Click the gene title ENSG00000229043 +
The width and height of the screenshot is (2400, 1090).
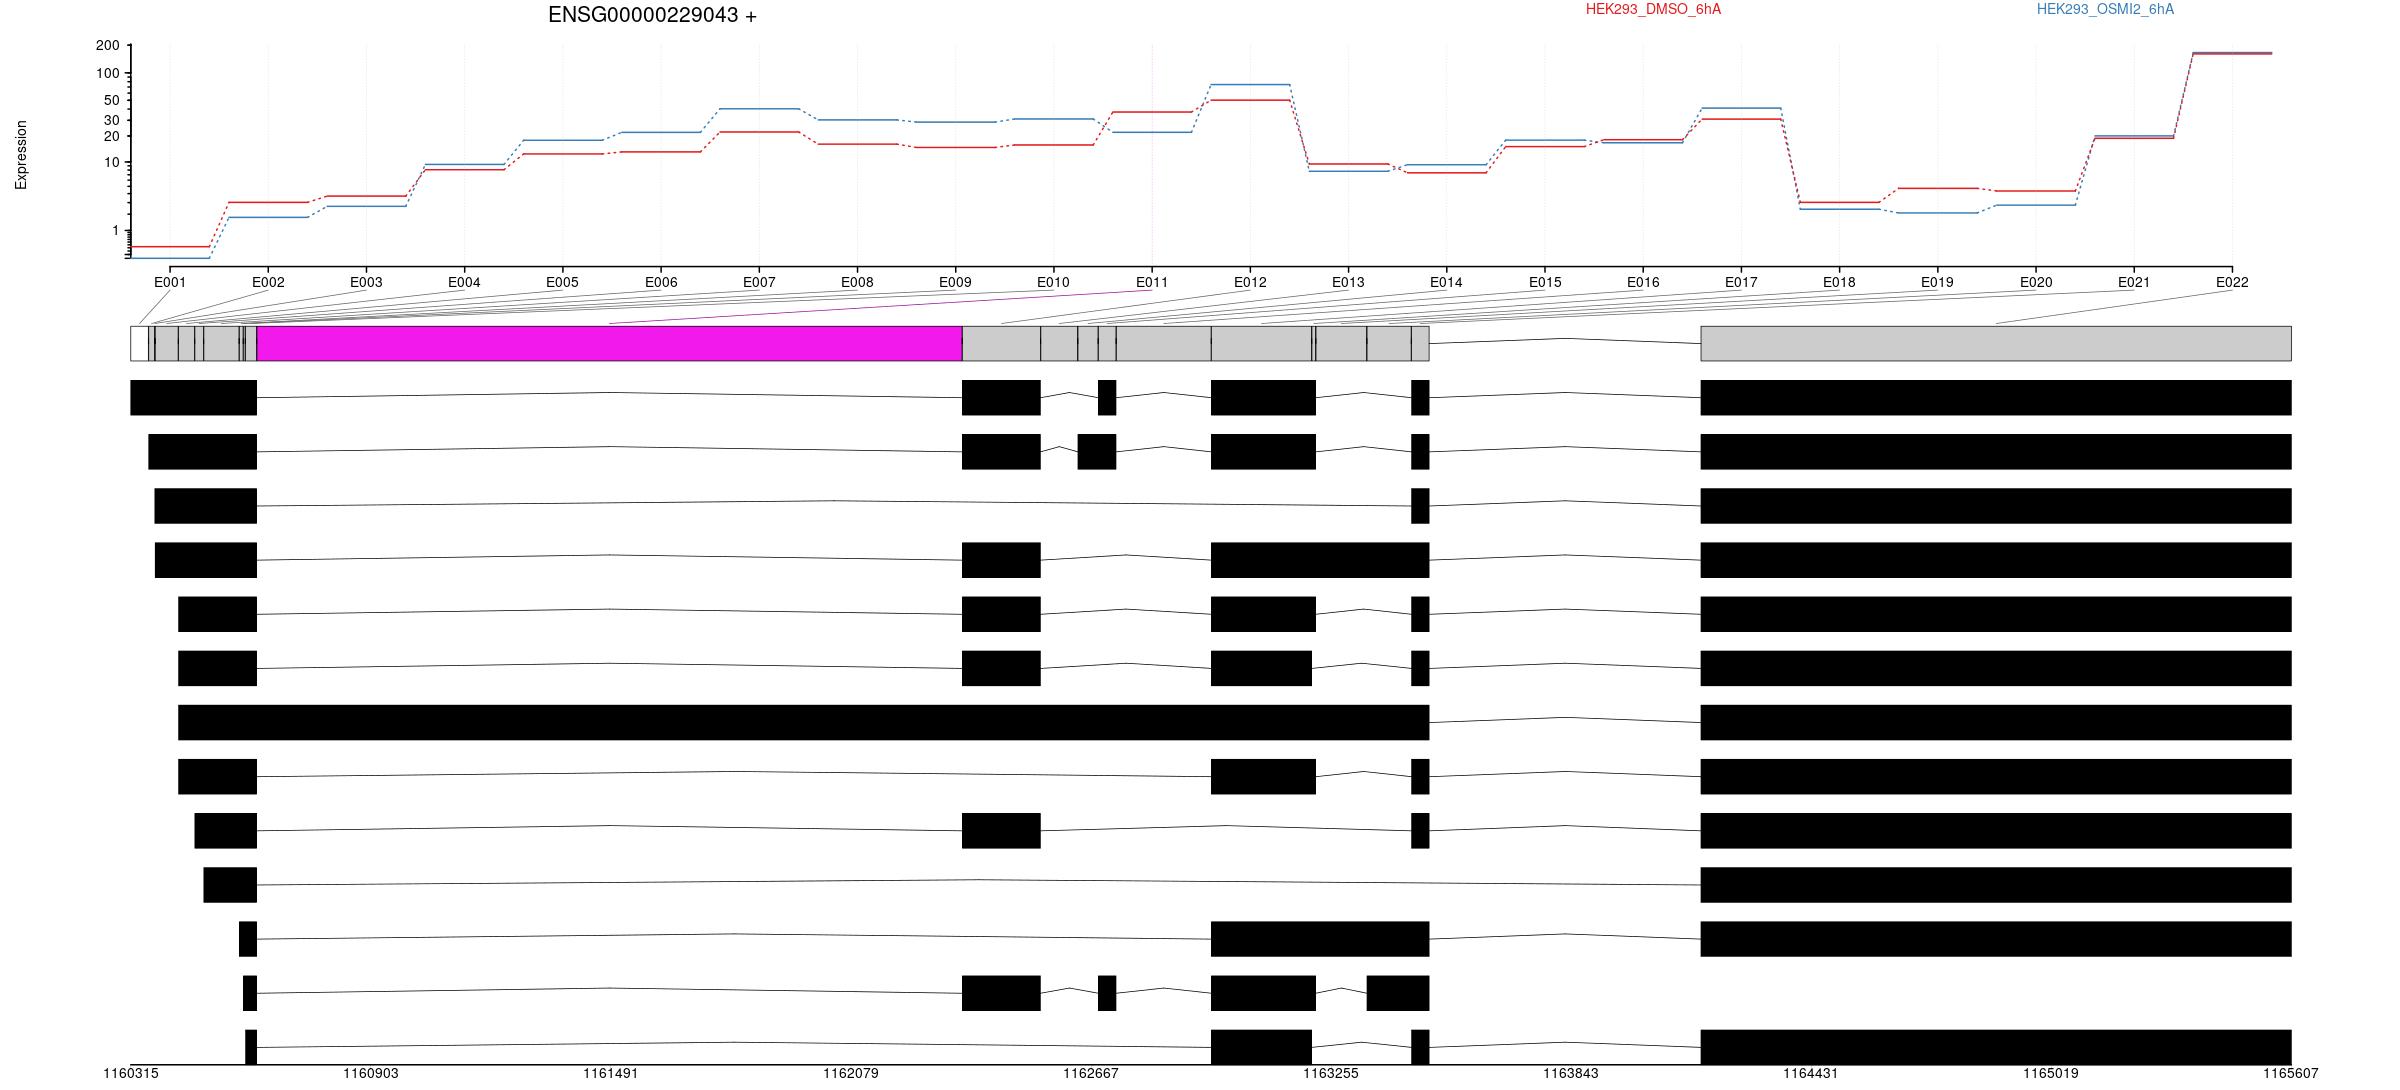click(652, 15)
